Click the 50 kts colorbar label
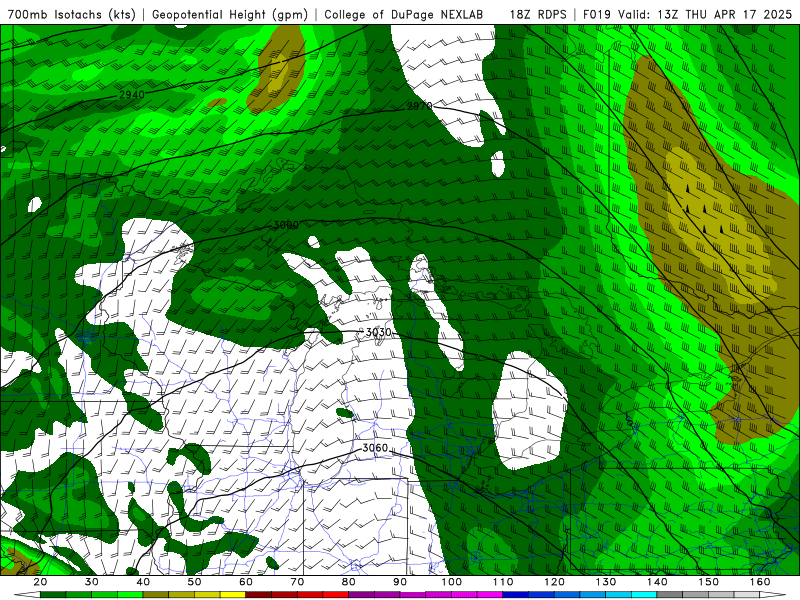Image resolution: width=800 pixels, height=600 pixels. click(x=194, y=582)
